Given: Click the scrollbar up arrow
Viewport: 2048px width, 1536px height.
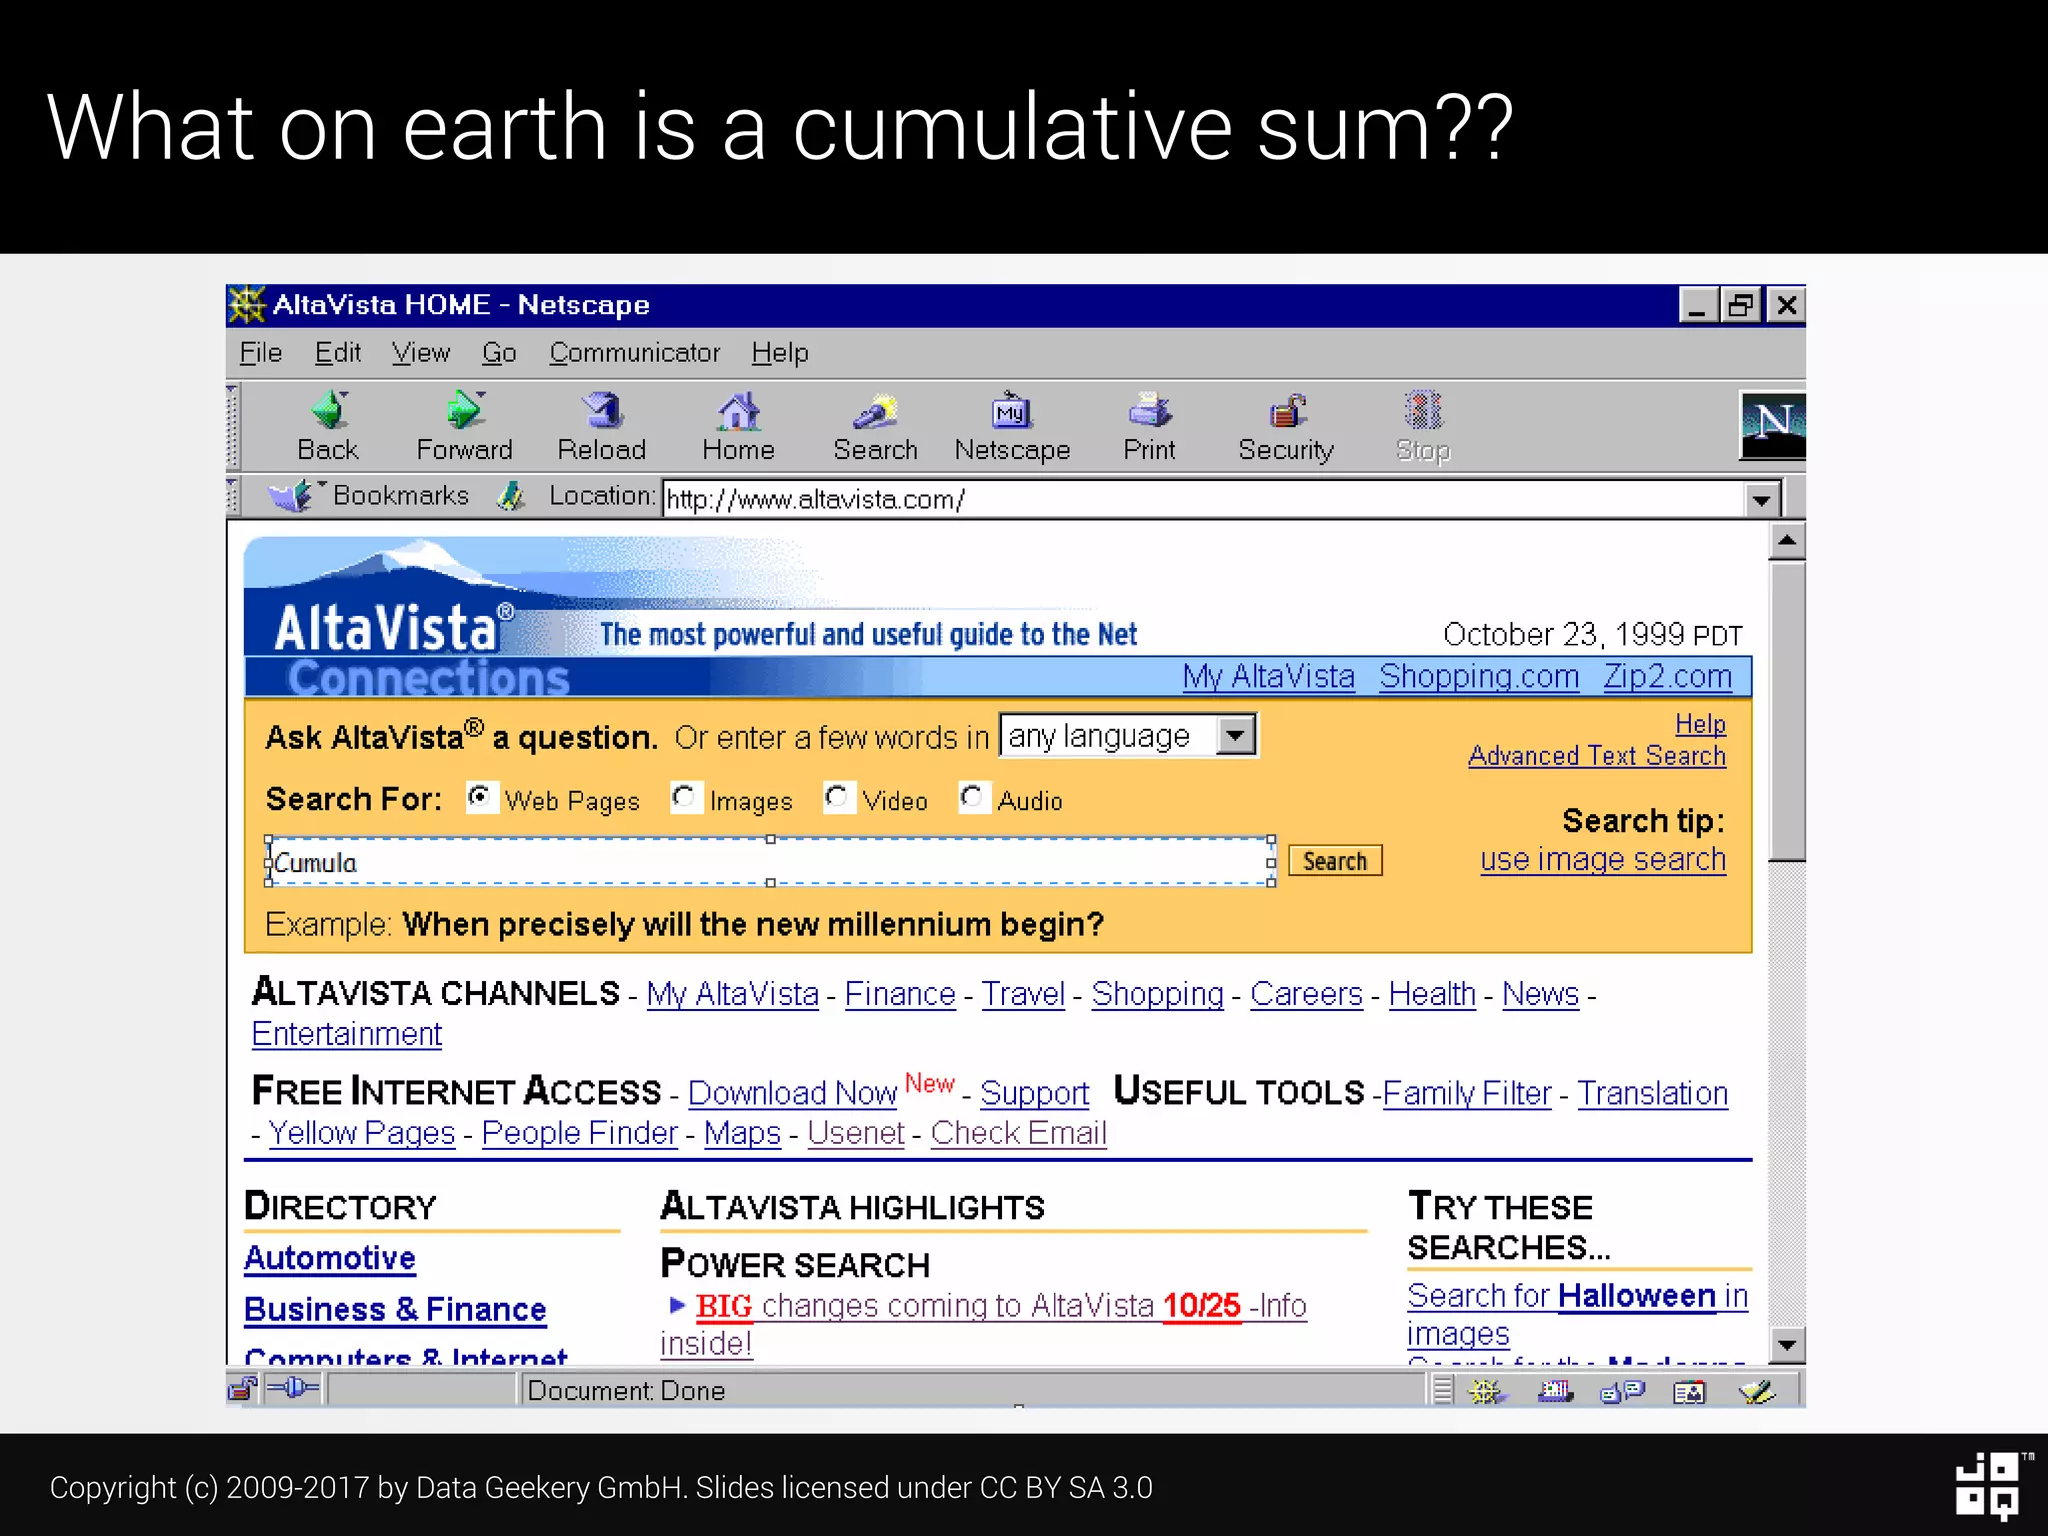Looking at the screenshot, I should coord(1786,541).
